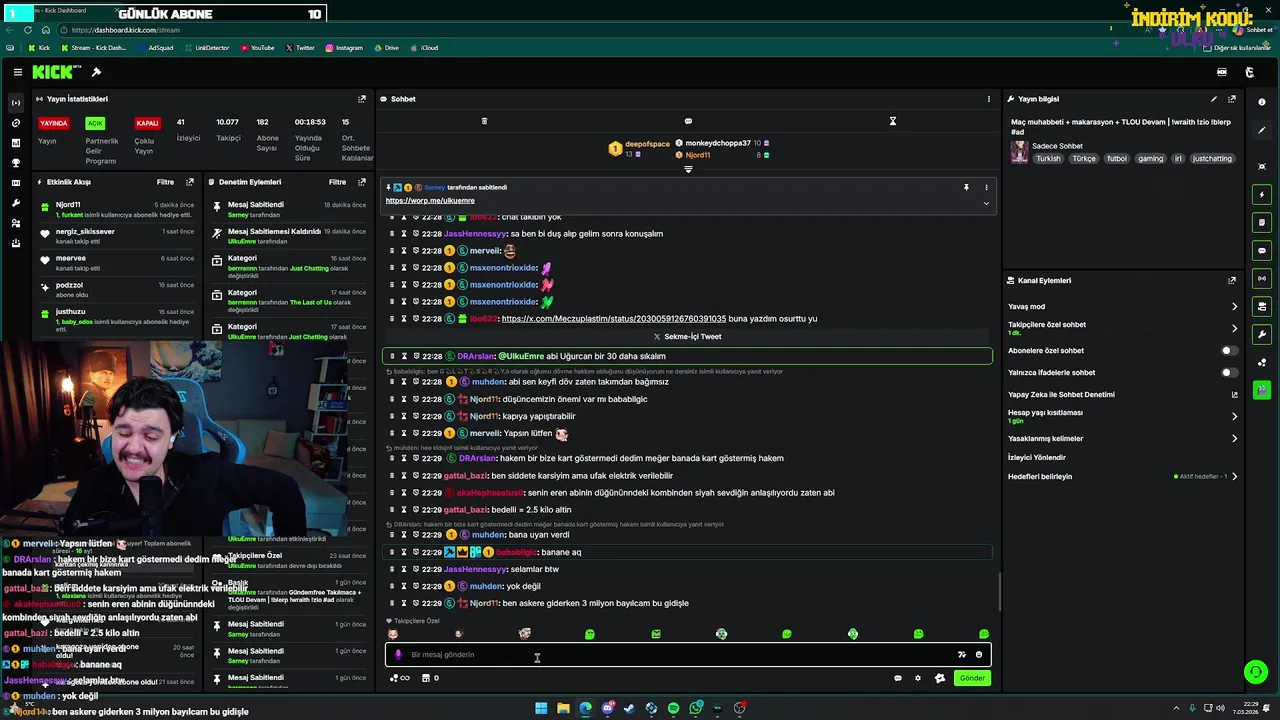This screenshot has width=1280, height=720.
Task: Open the Filtre dropdown in Etkinlik Akışı
Action: 165,182
